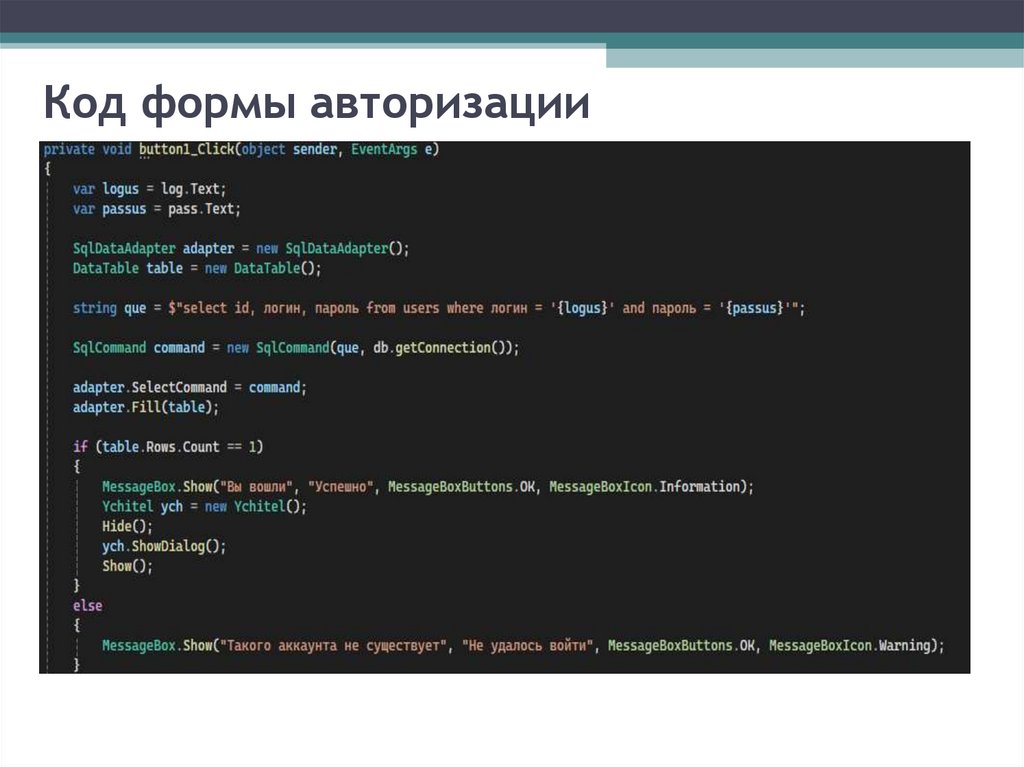
Task: Click the slide title "Код формы авторизации"
Action: 316,104
